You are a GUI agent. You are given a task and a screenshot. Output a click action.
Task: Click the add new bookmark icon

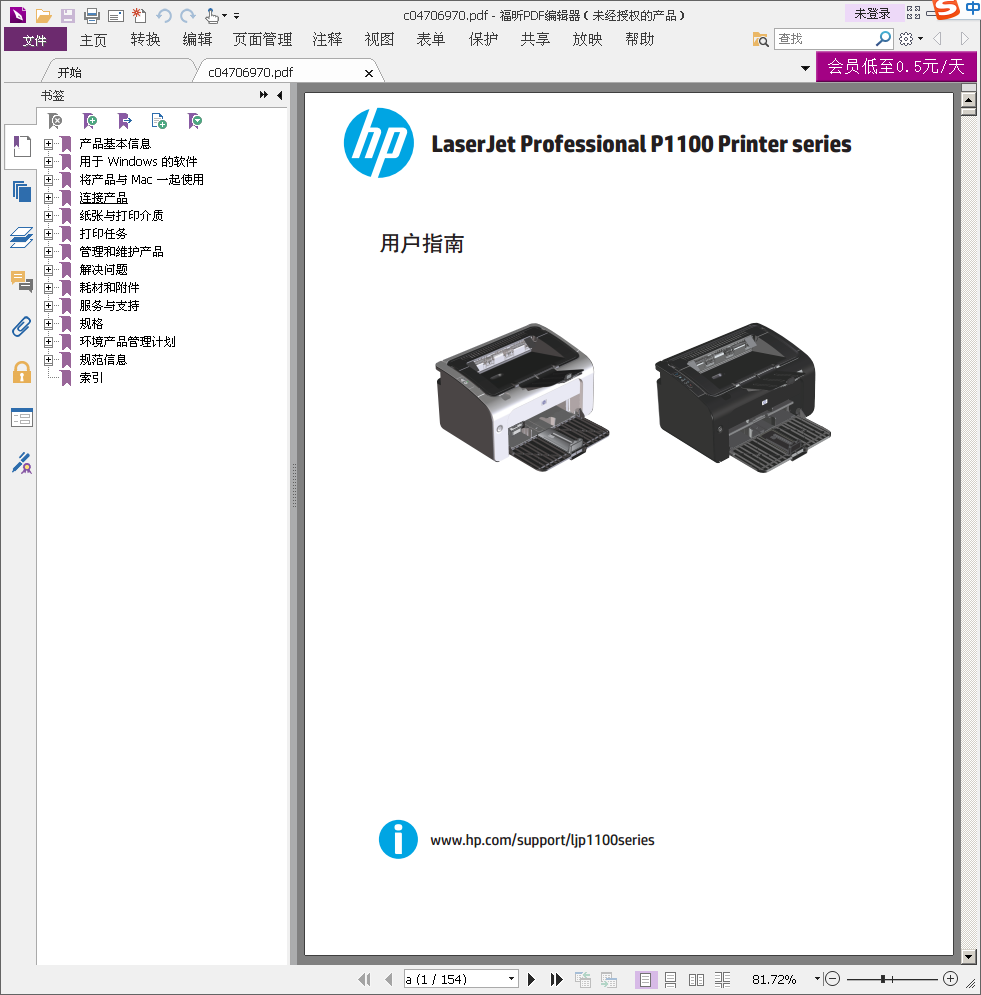[x=90, y=121]
